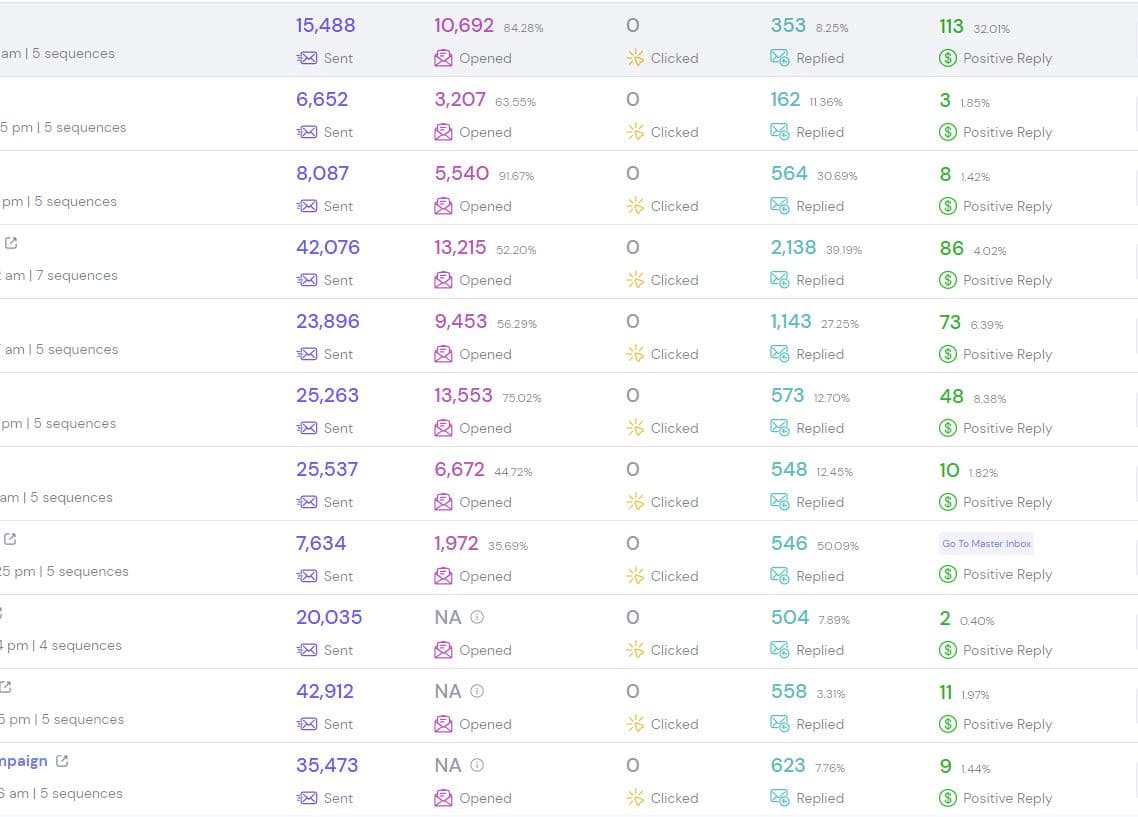
Task: Click the Positive Reply dollar icon next to 113
Action: 946,58
